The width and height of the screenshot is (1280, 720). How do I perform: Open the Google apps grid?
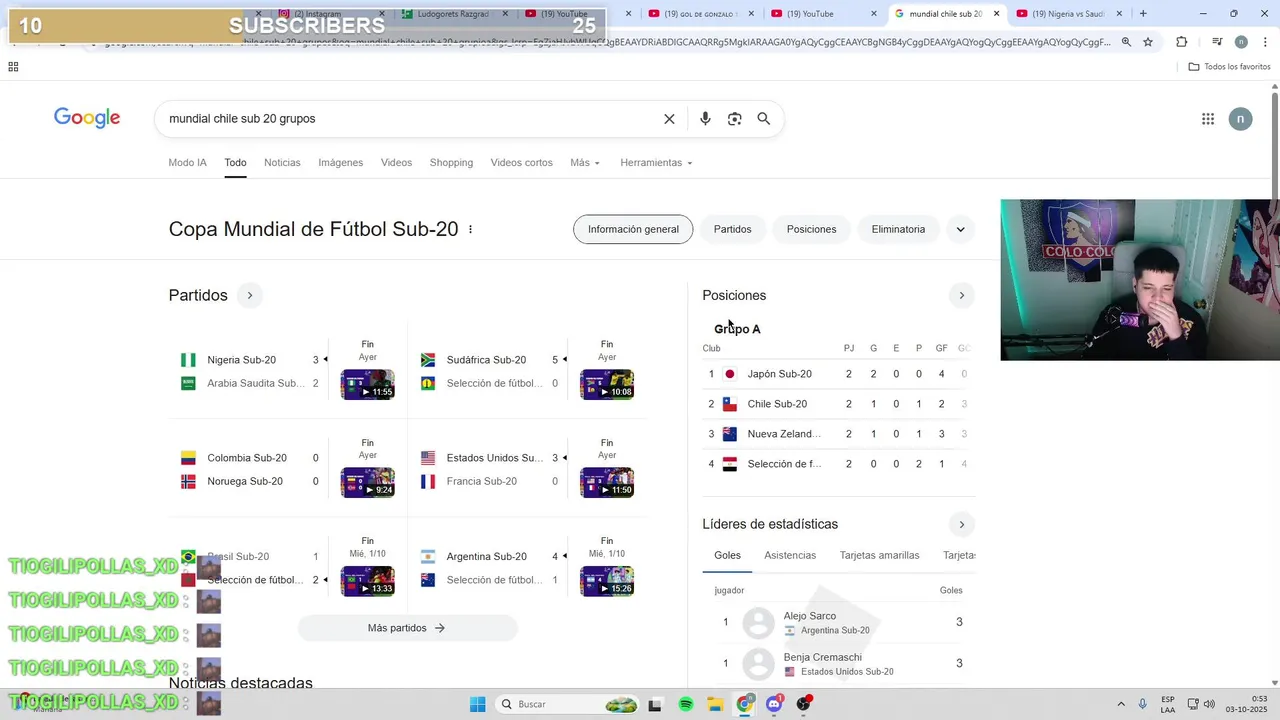pos(1208,119)
